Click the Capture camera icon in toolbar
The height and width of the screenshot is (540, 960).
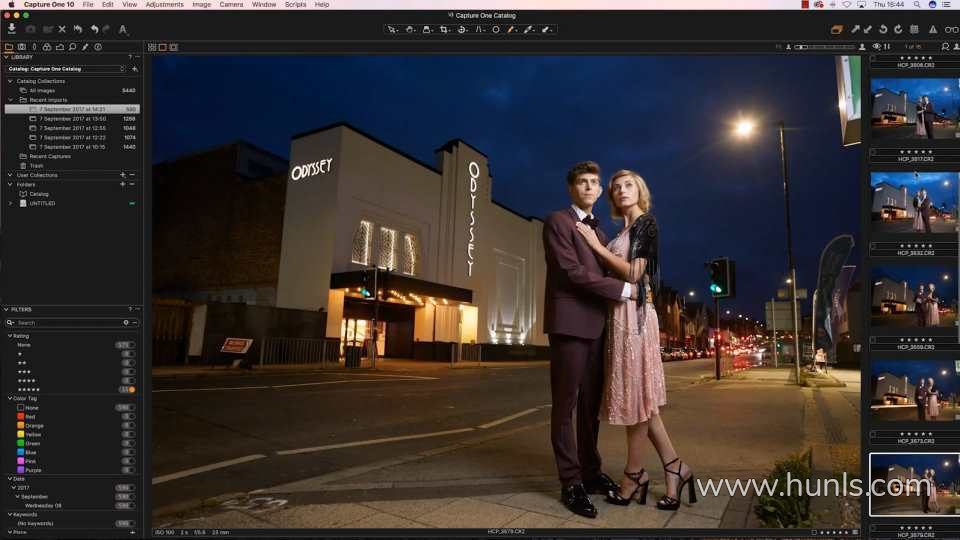31,29
